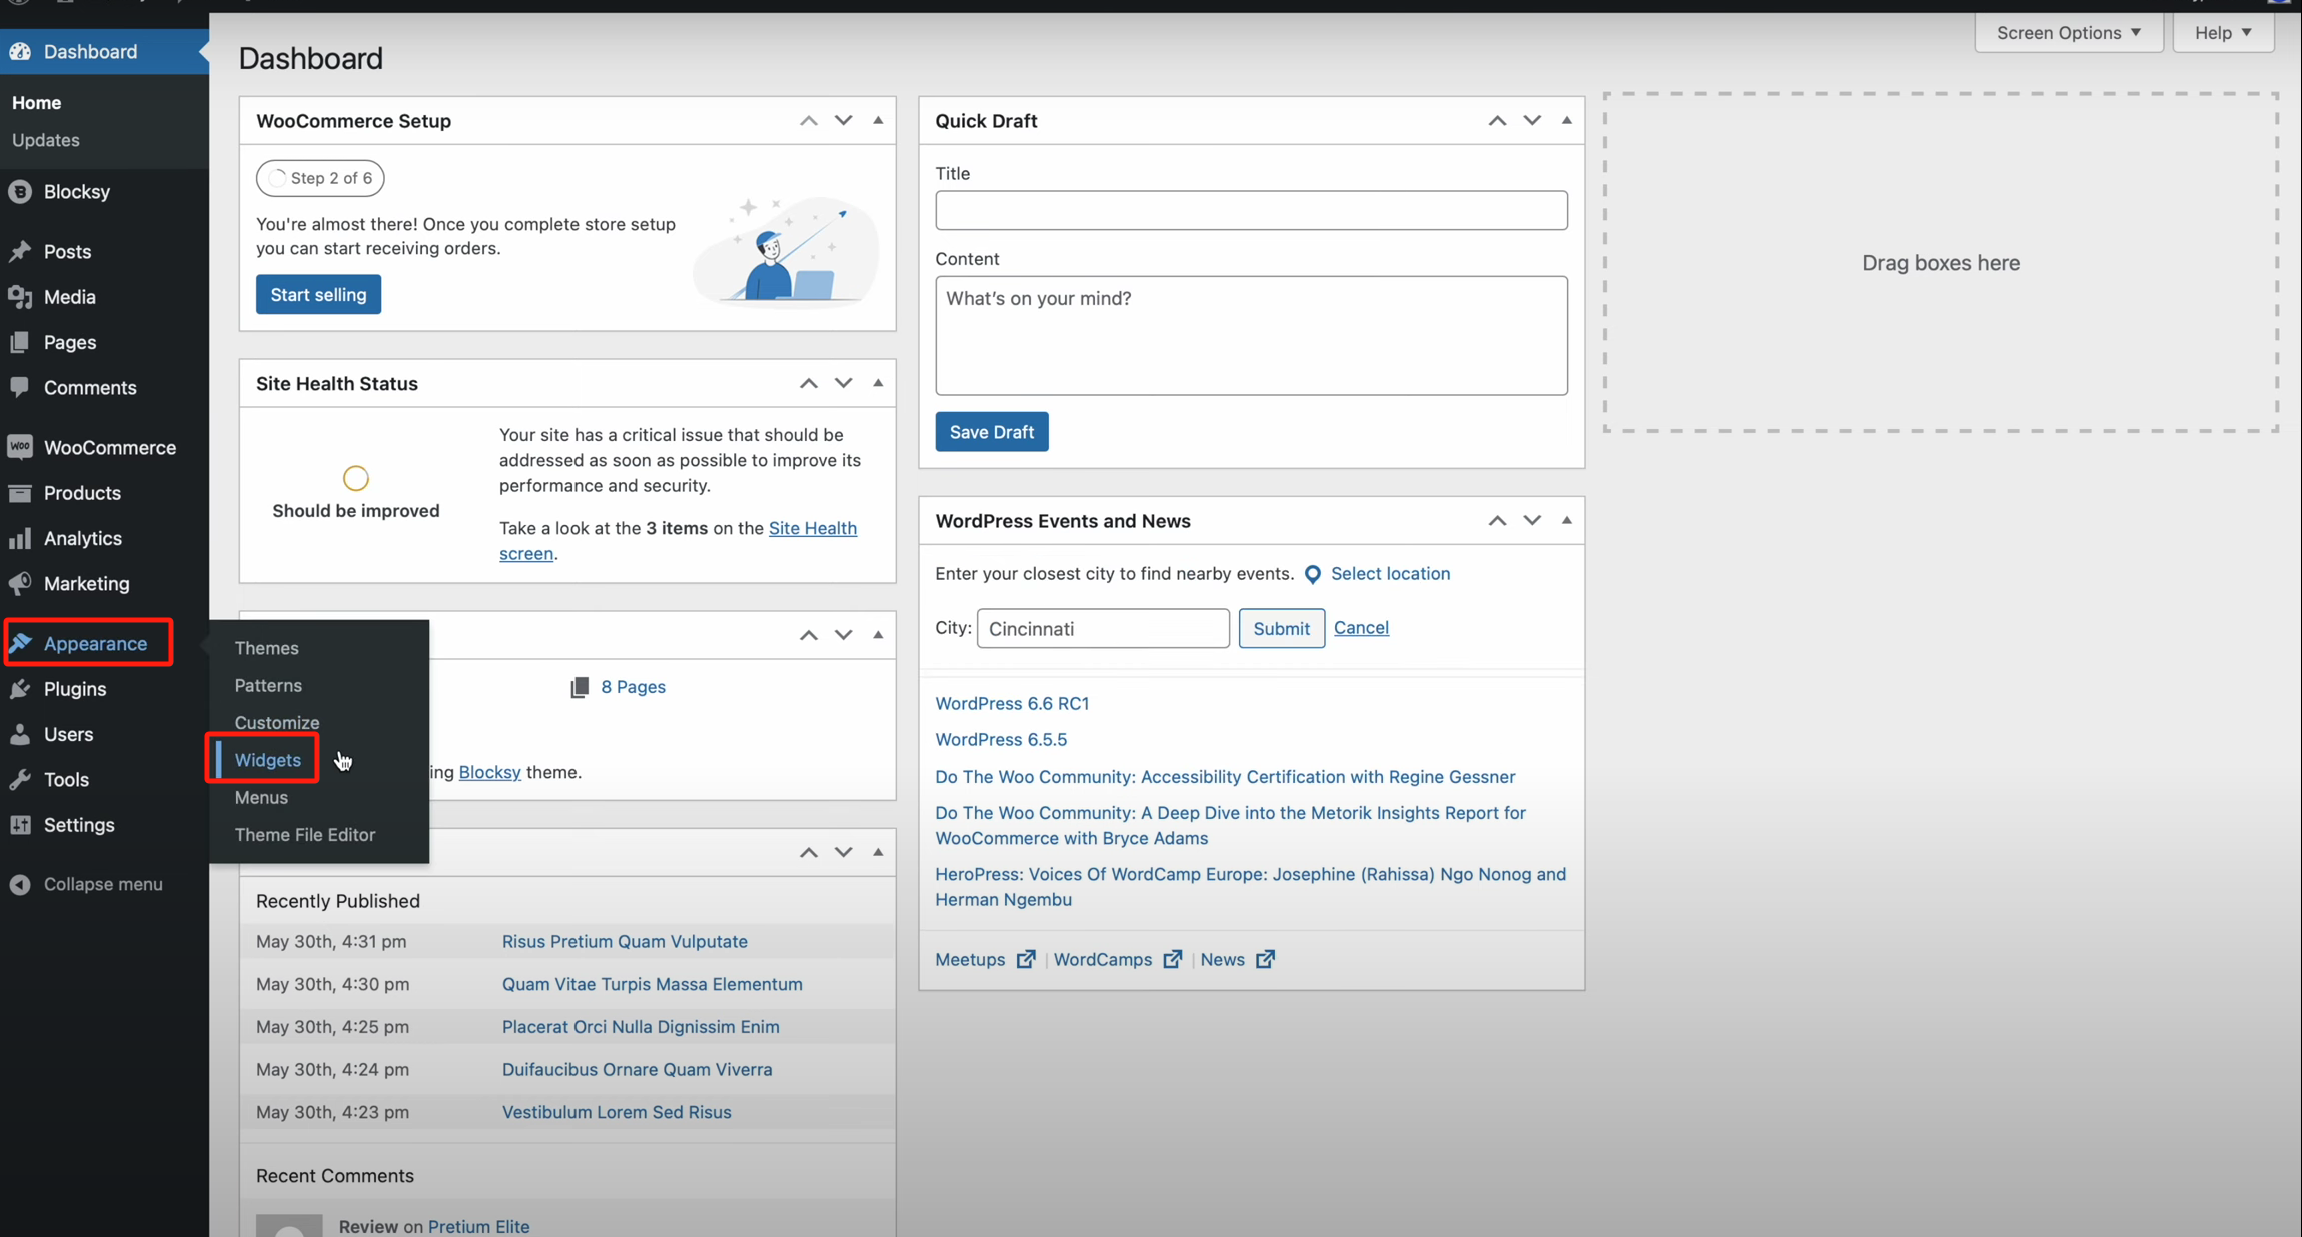Click the Blocksy icon in sidebar
The height and width of the screenshot is (1237, 2302).
click(20, 192)
